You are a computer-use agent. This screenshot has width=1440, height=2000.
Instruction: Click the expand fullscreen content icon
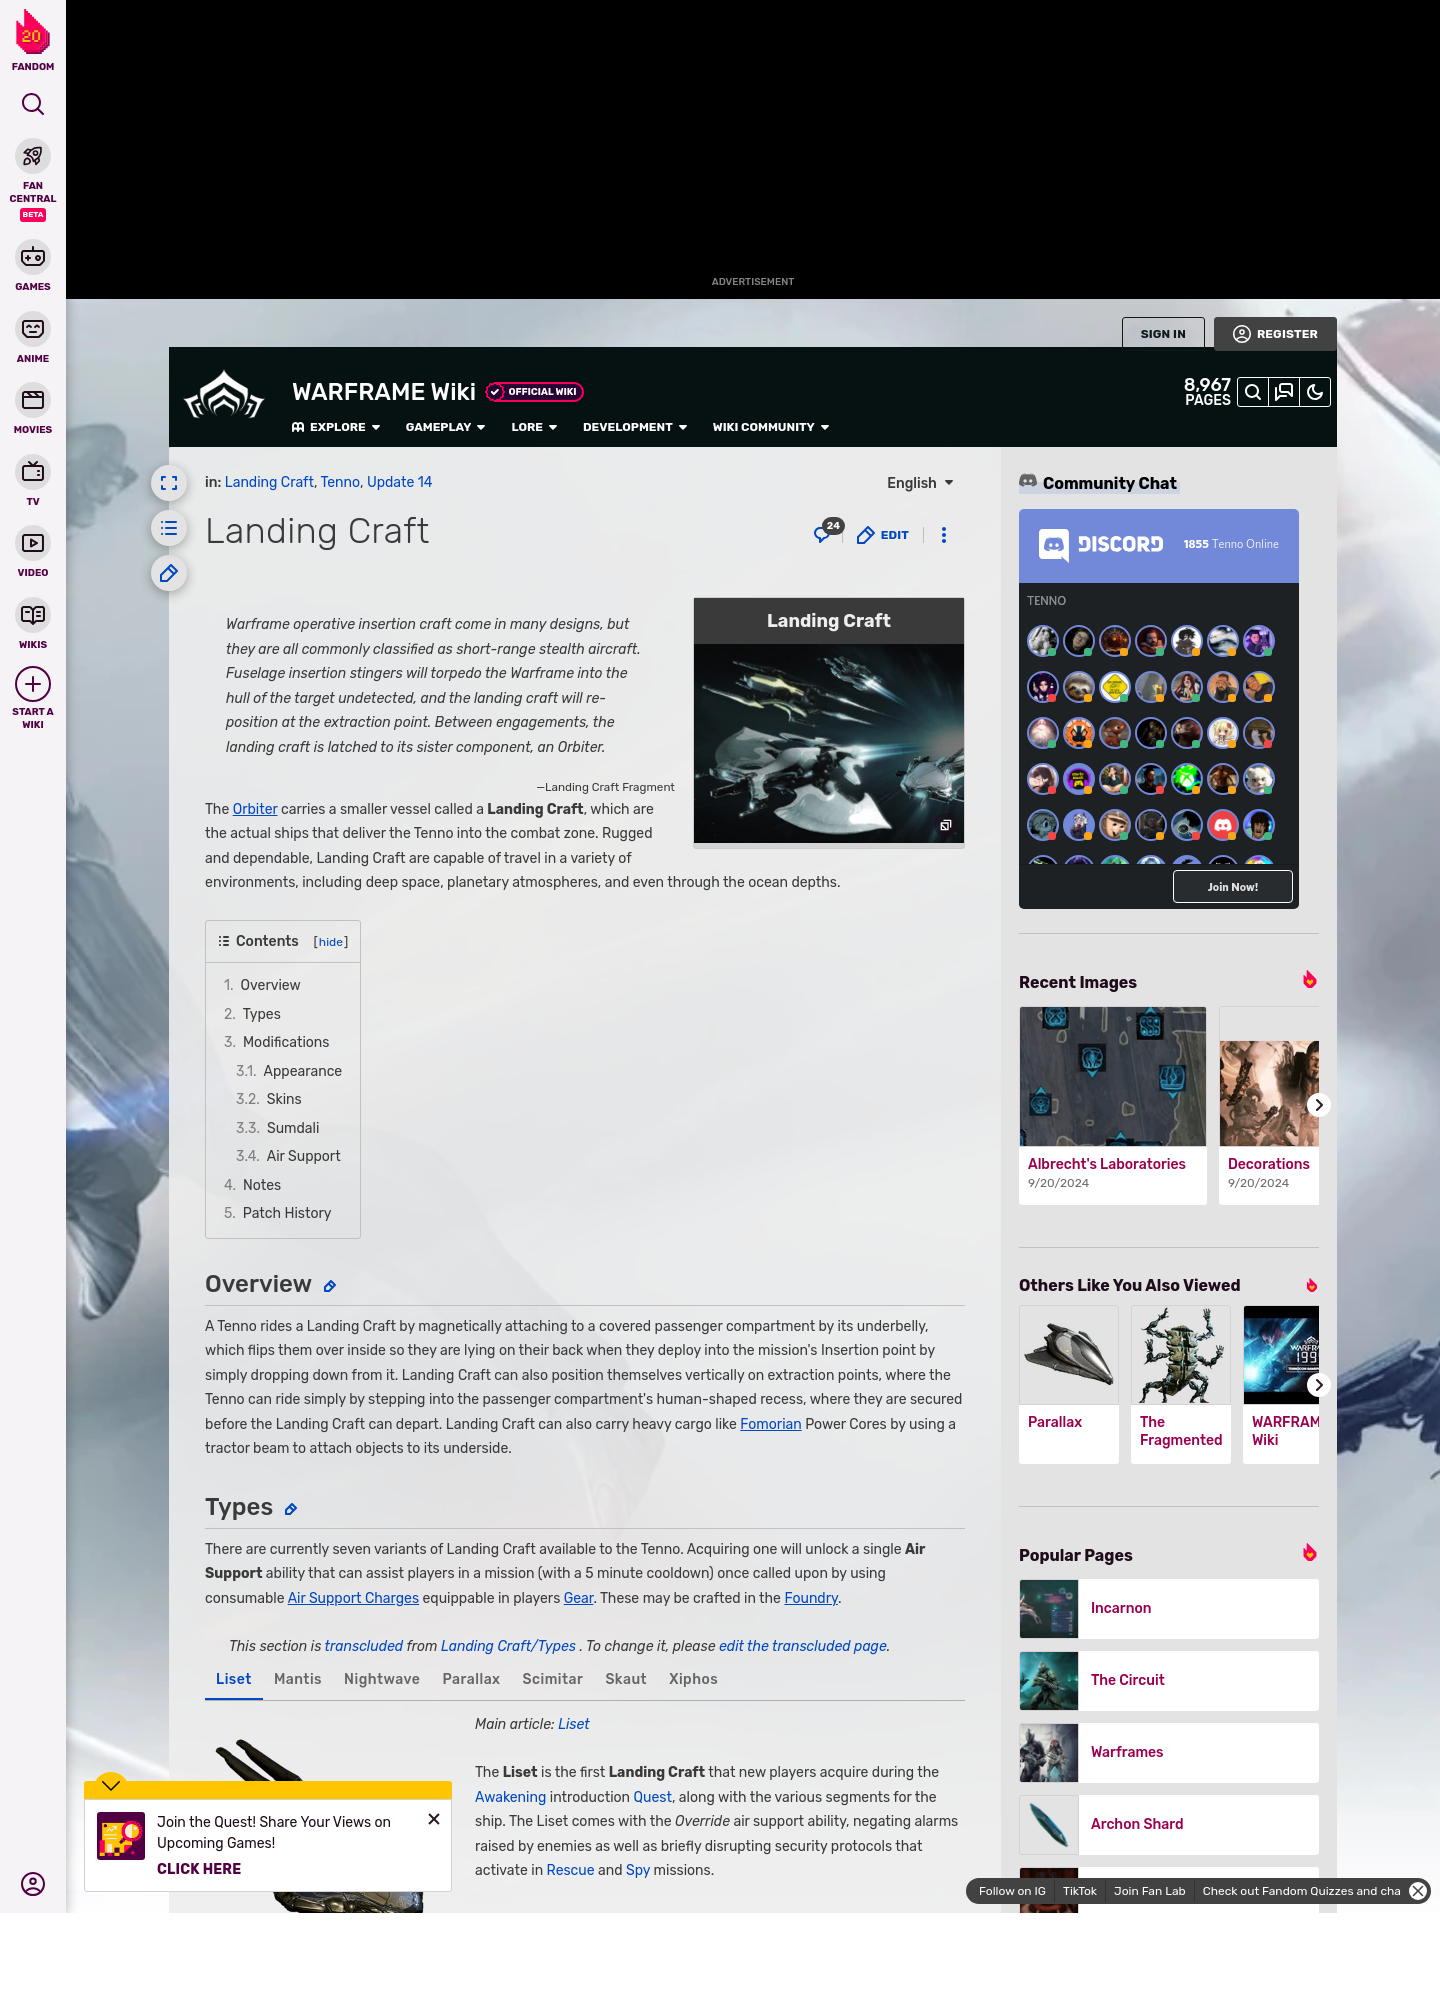point(169,483)
